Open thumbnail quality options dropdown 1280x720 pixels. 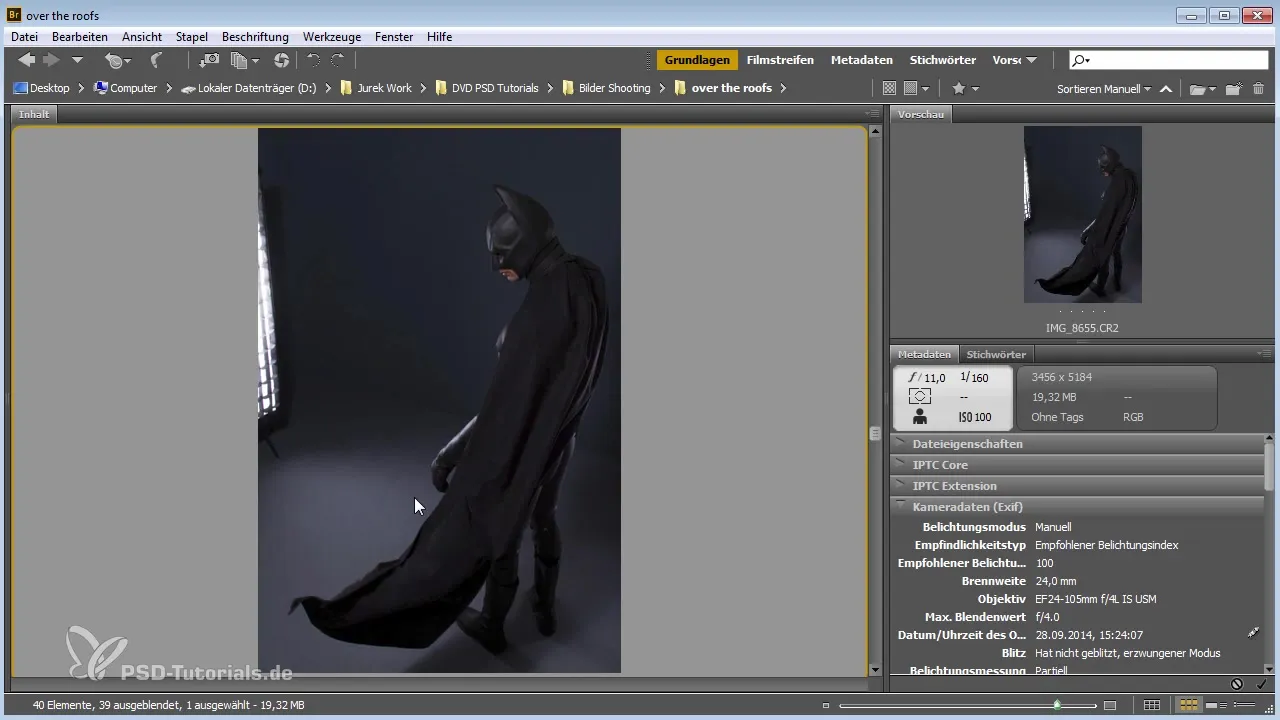click(x=916, y=88)
